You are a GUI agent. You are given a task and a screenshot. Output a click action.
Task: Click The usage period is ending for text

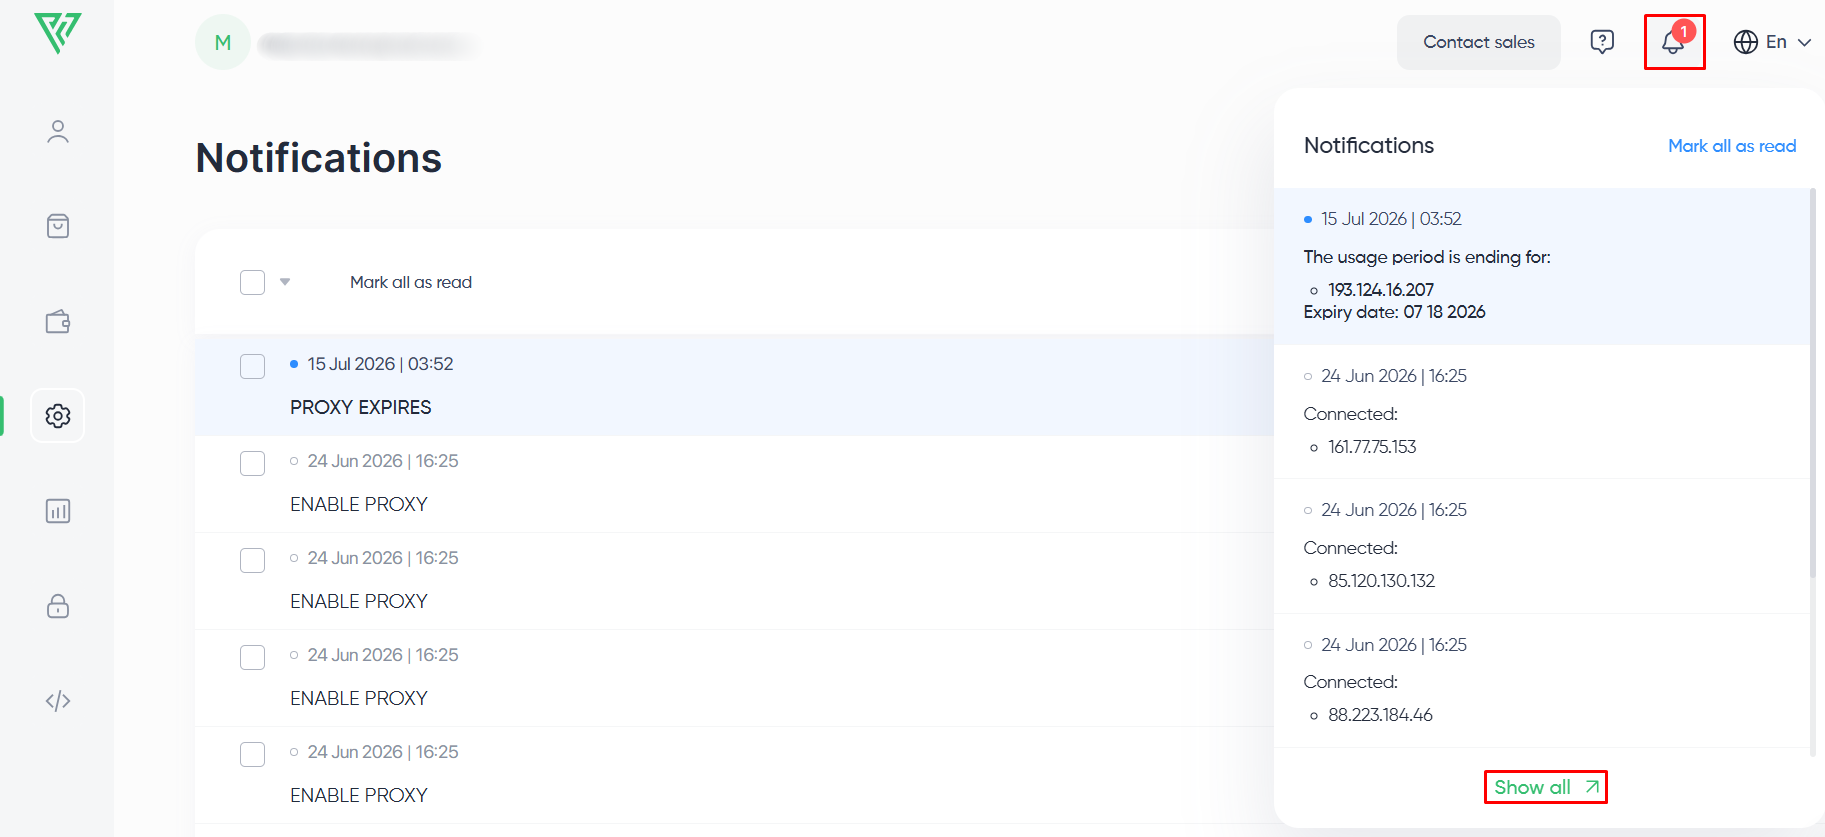(1427, 257)
